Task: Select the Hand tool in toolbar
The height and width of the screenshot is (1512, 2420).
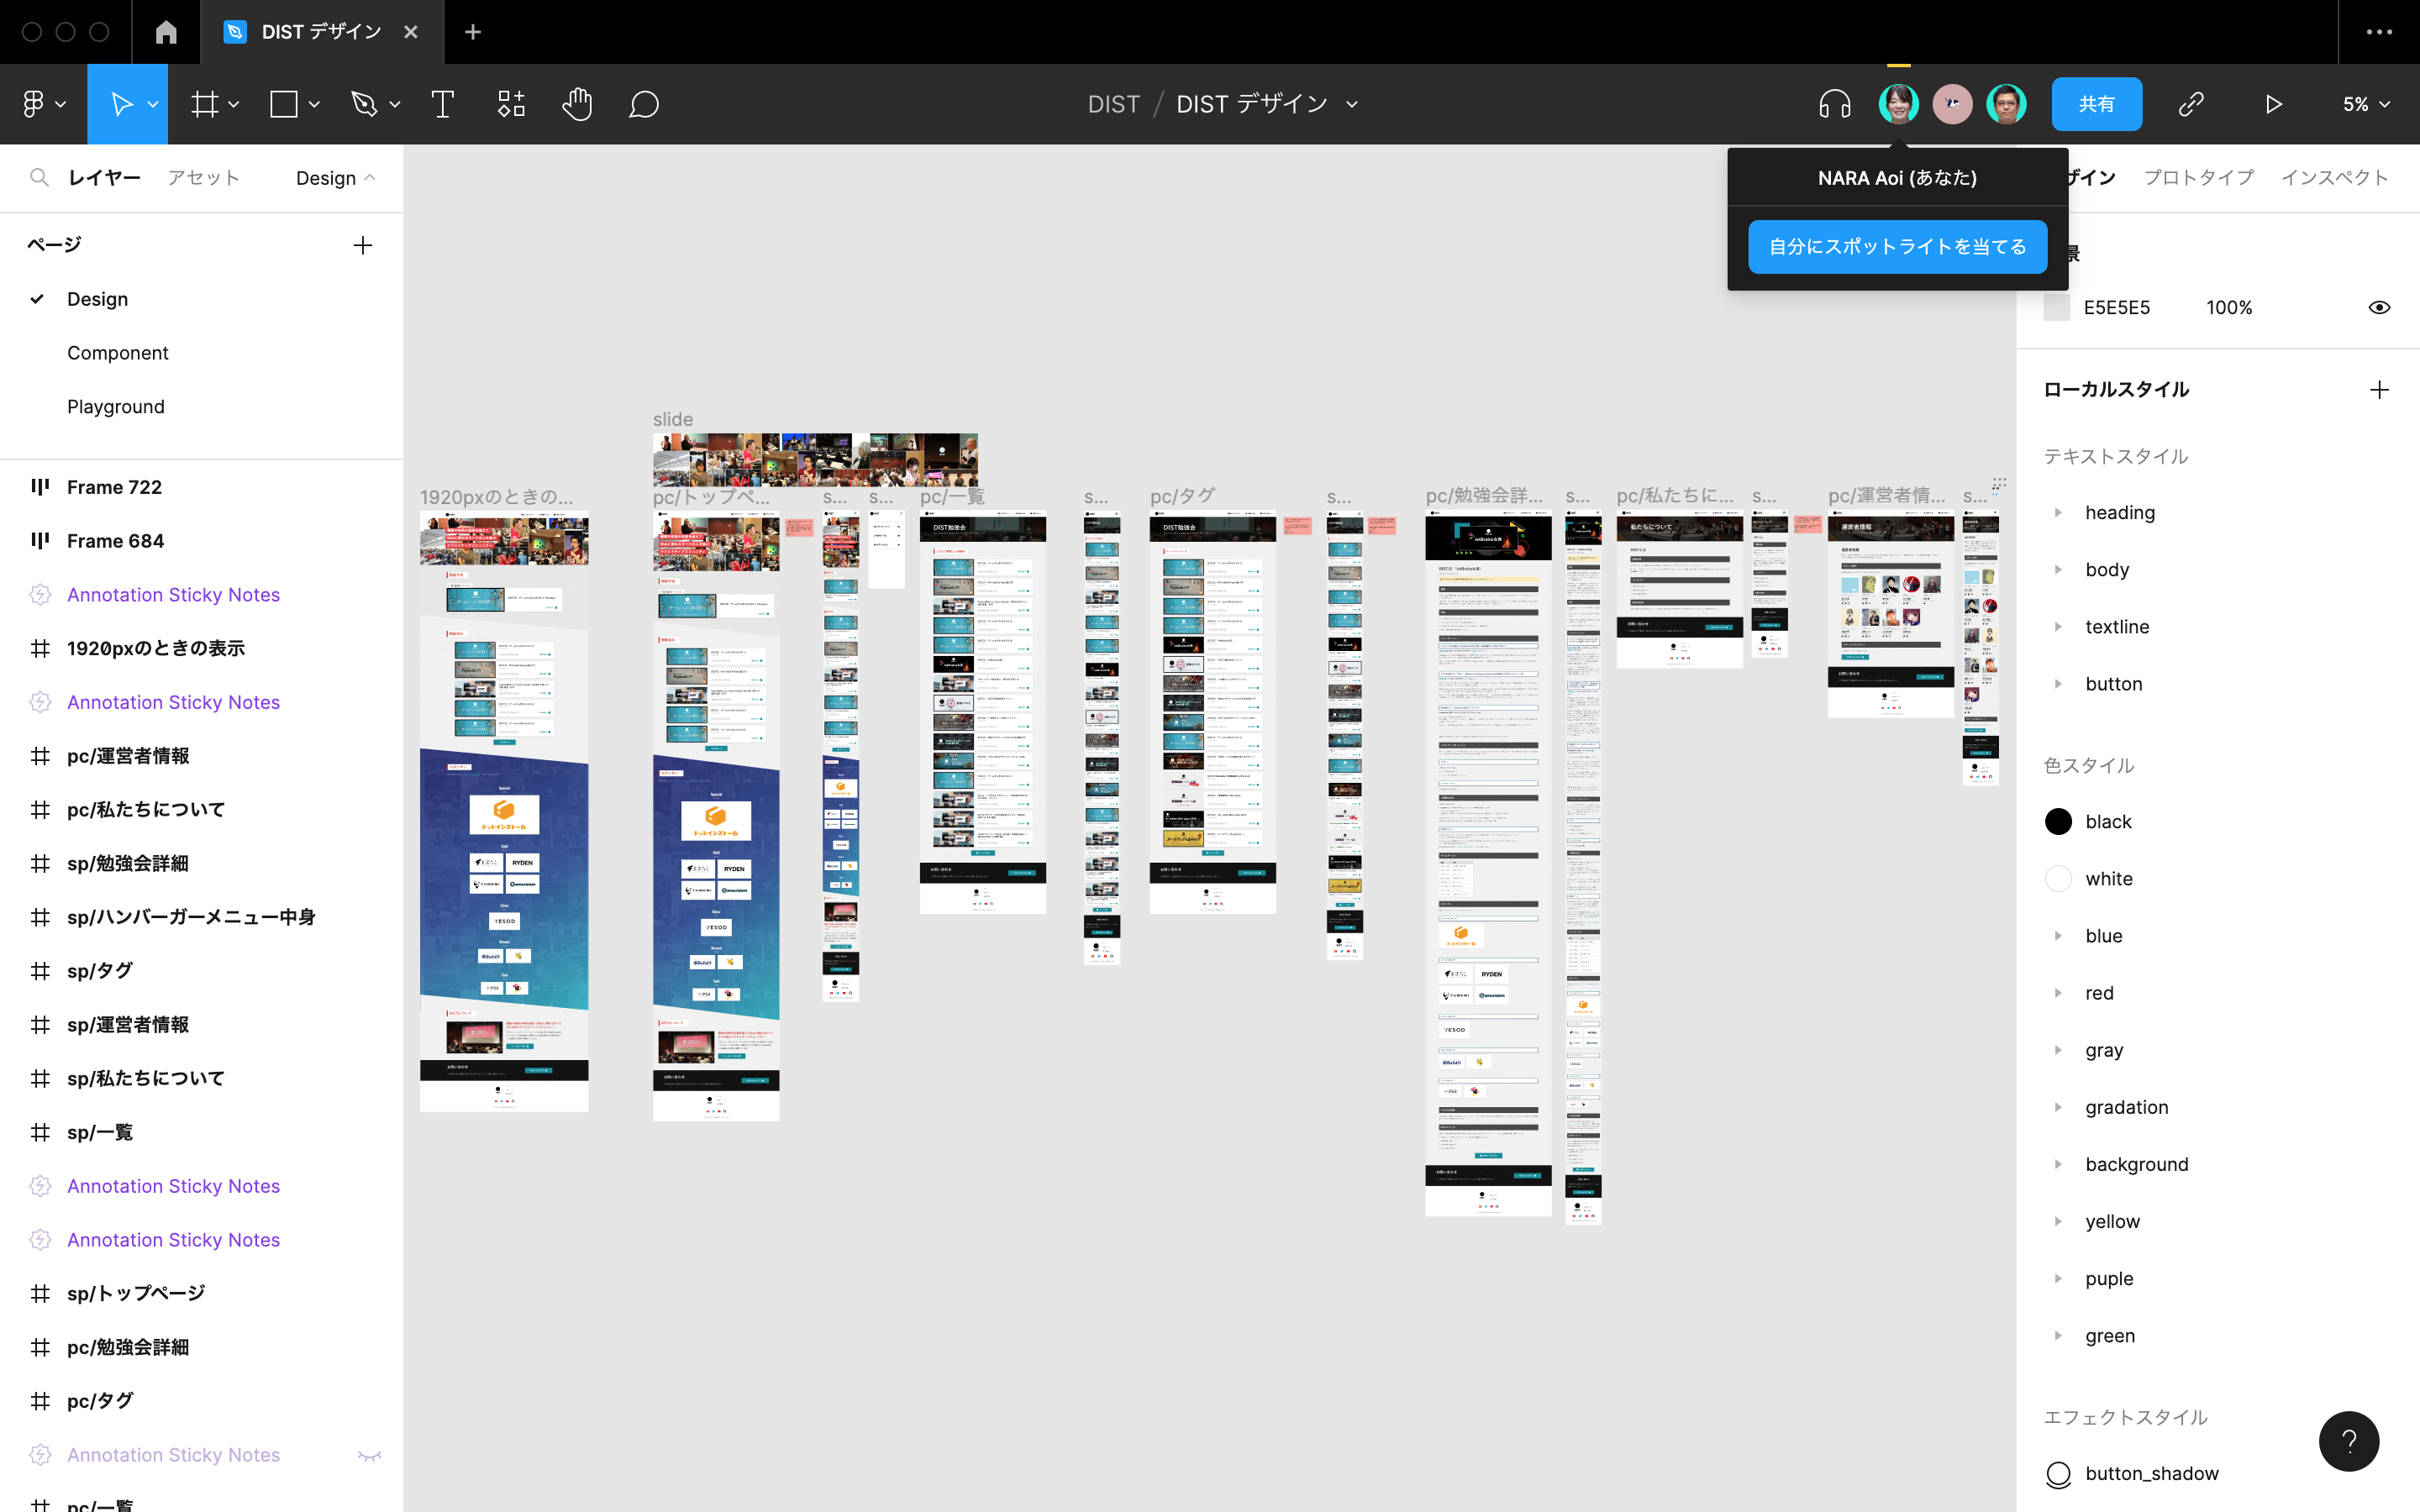Action: coord(576,104)
